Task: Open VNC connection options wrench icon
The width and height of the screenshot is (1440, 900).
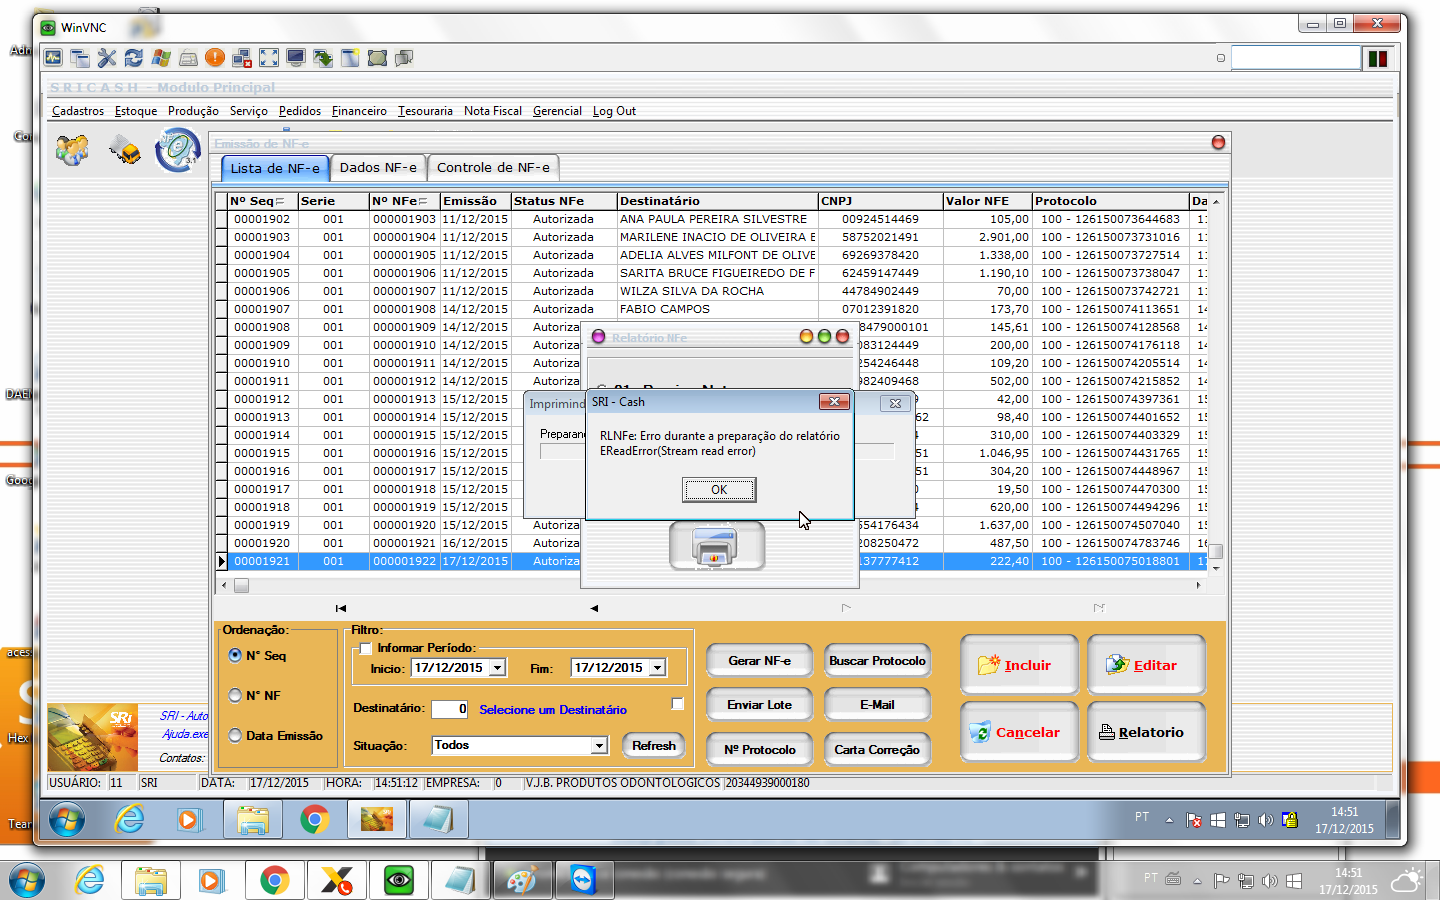Action: 107,58
